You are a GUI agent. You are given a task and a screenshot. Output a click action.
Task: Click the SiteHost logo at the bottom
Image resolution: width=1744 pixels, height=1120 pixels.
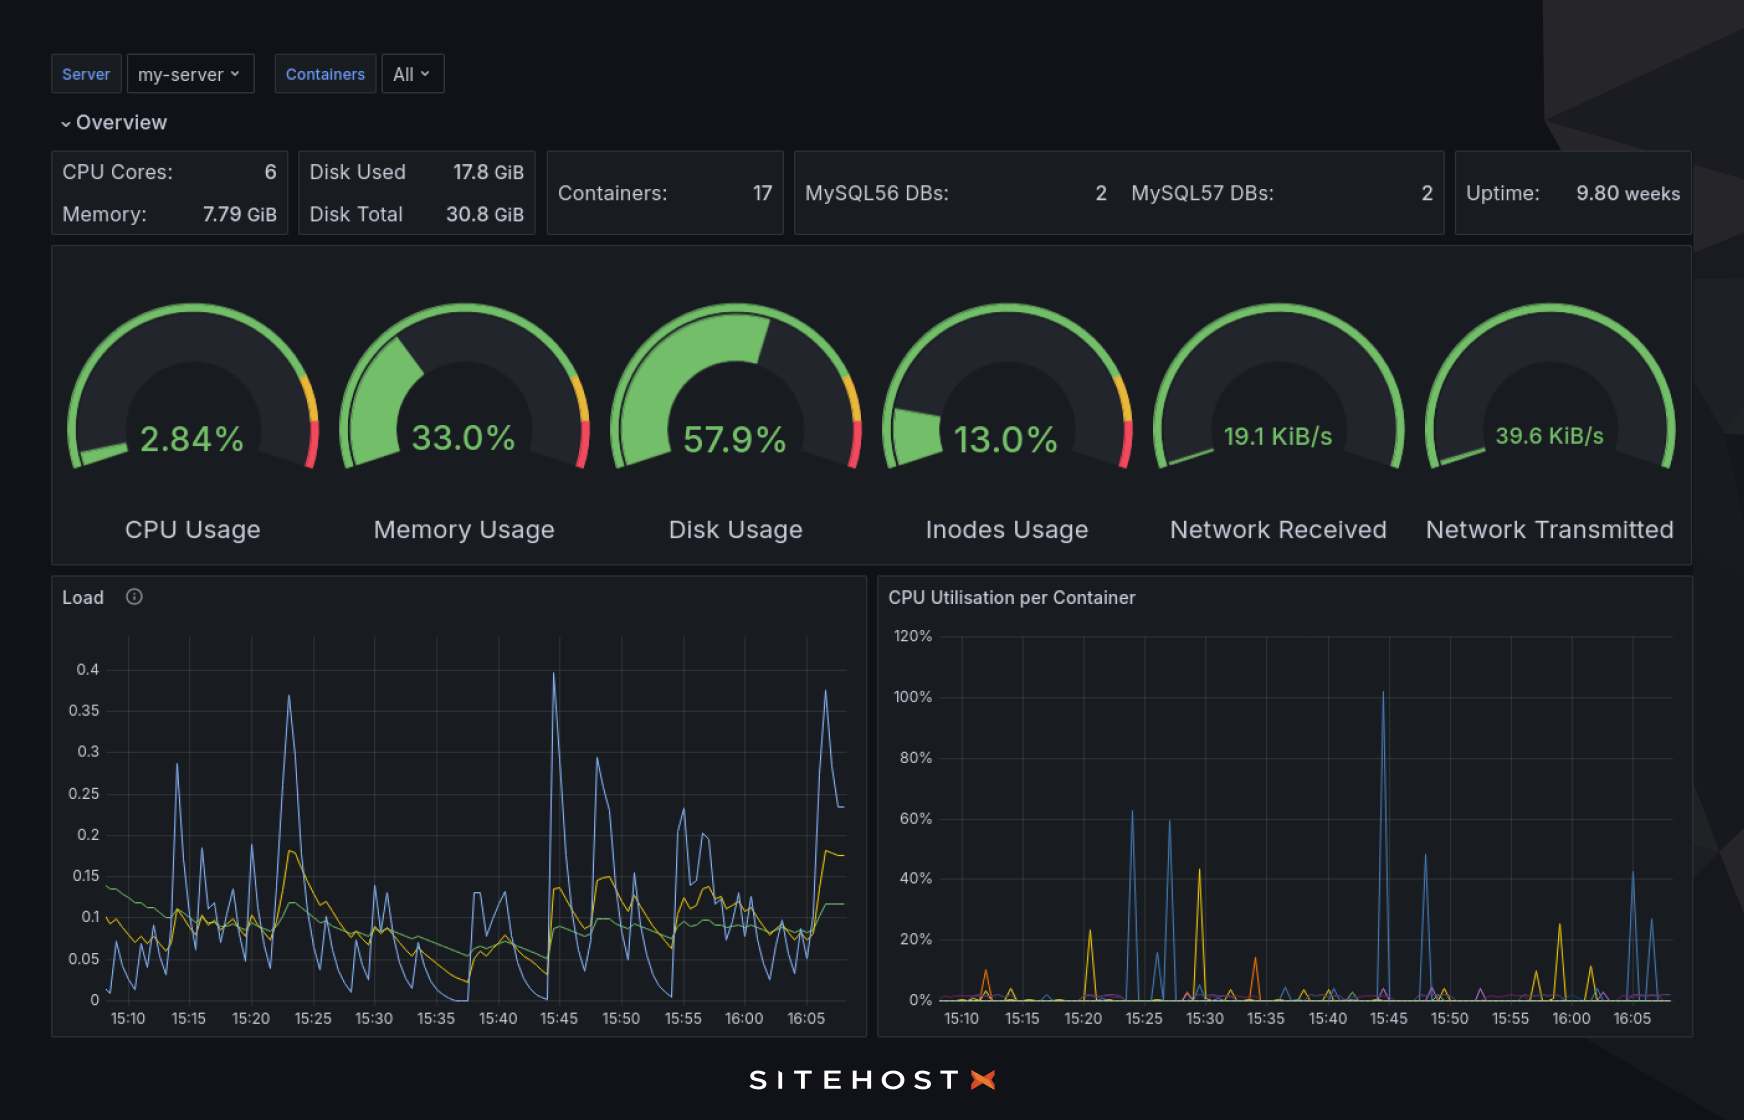coord(870,1079)
